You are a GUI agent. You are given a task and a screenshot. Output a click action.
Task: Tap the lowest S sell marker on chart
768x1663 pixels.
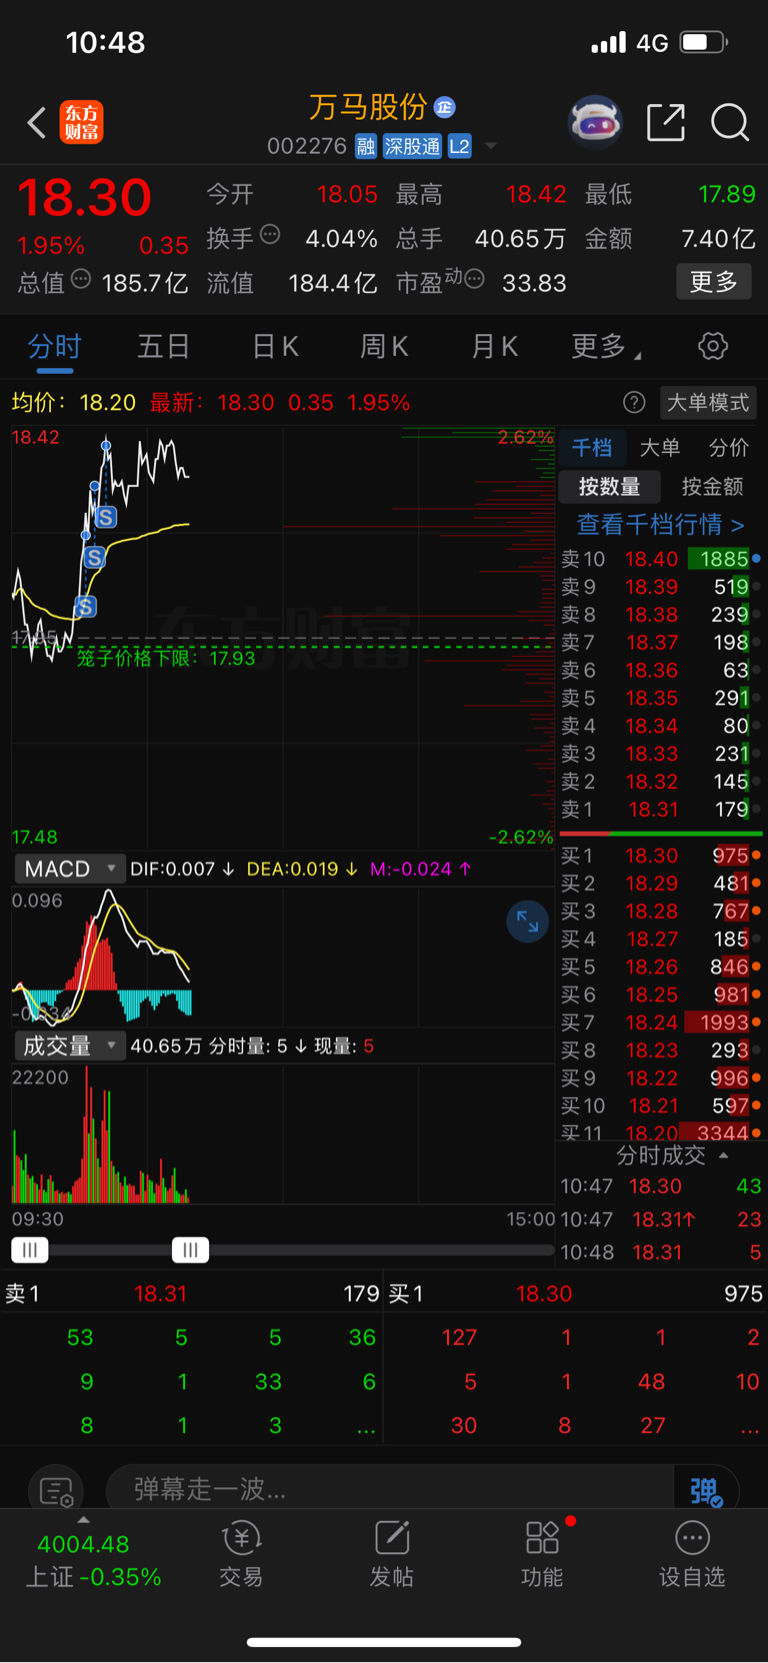click(85, 606)
